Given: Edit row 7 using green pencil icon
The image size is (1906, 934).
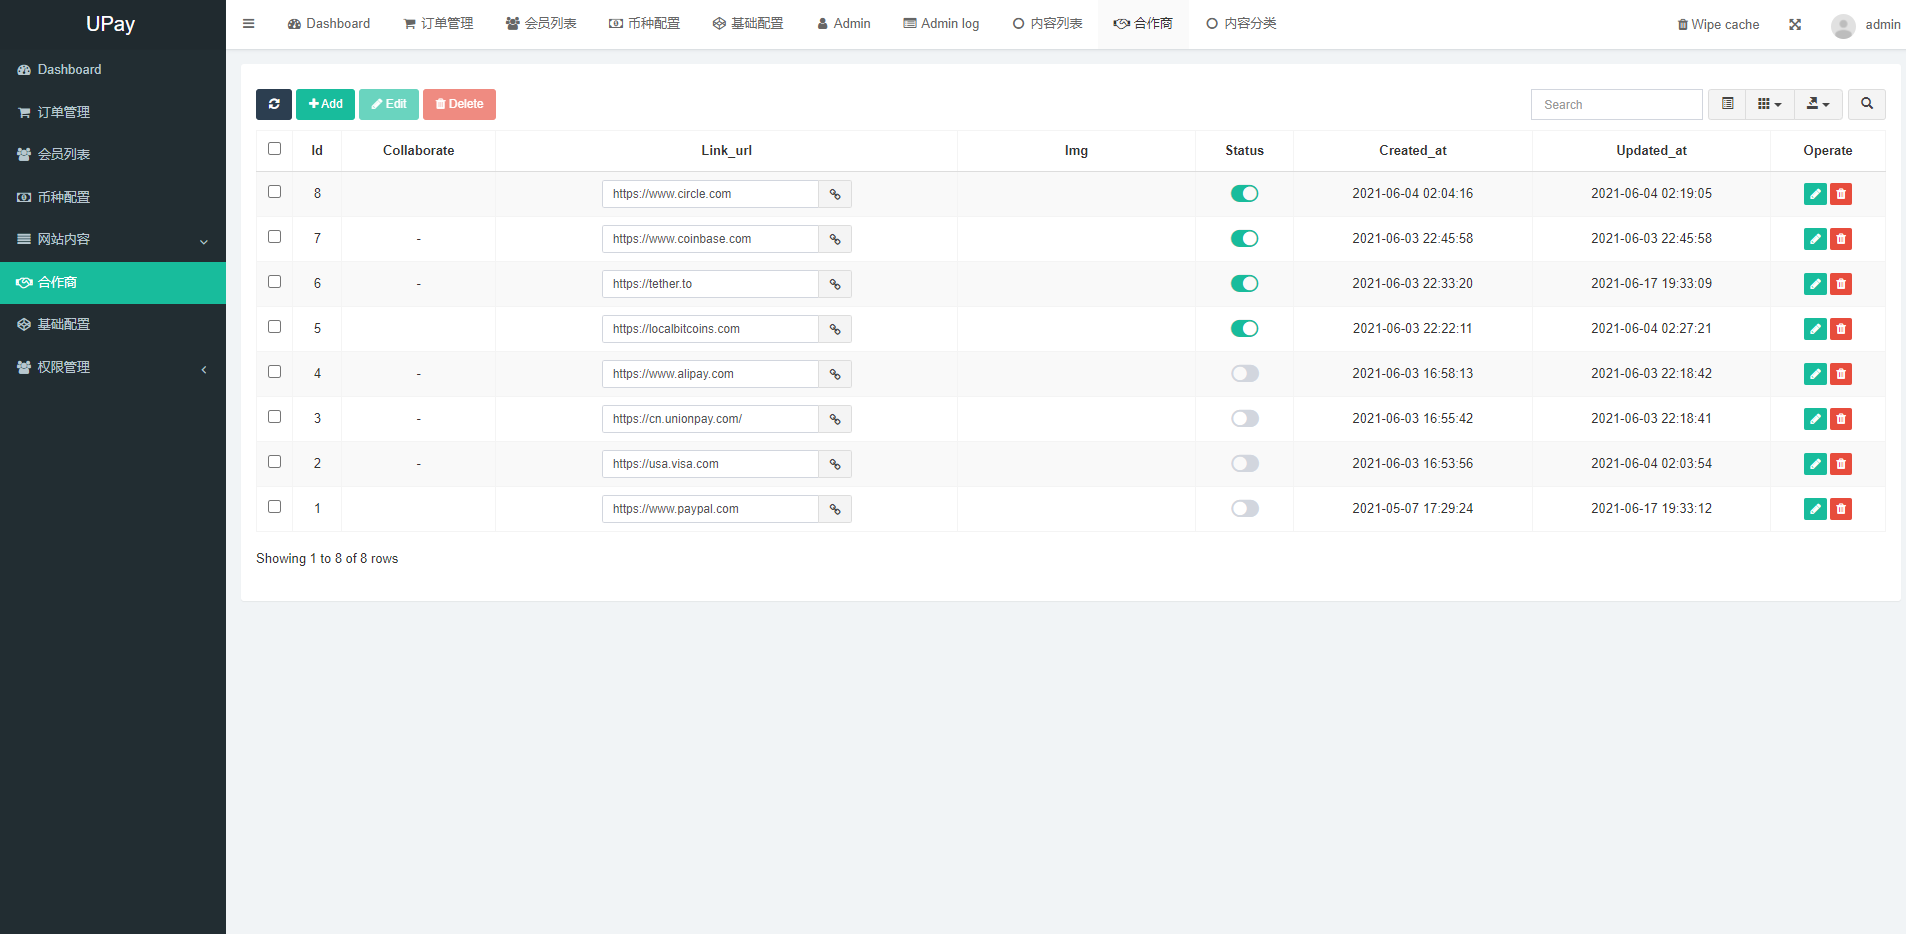Looking at the screenshot, I should tap(1815, 239).
